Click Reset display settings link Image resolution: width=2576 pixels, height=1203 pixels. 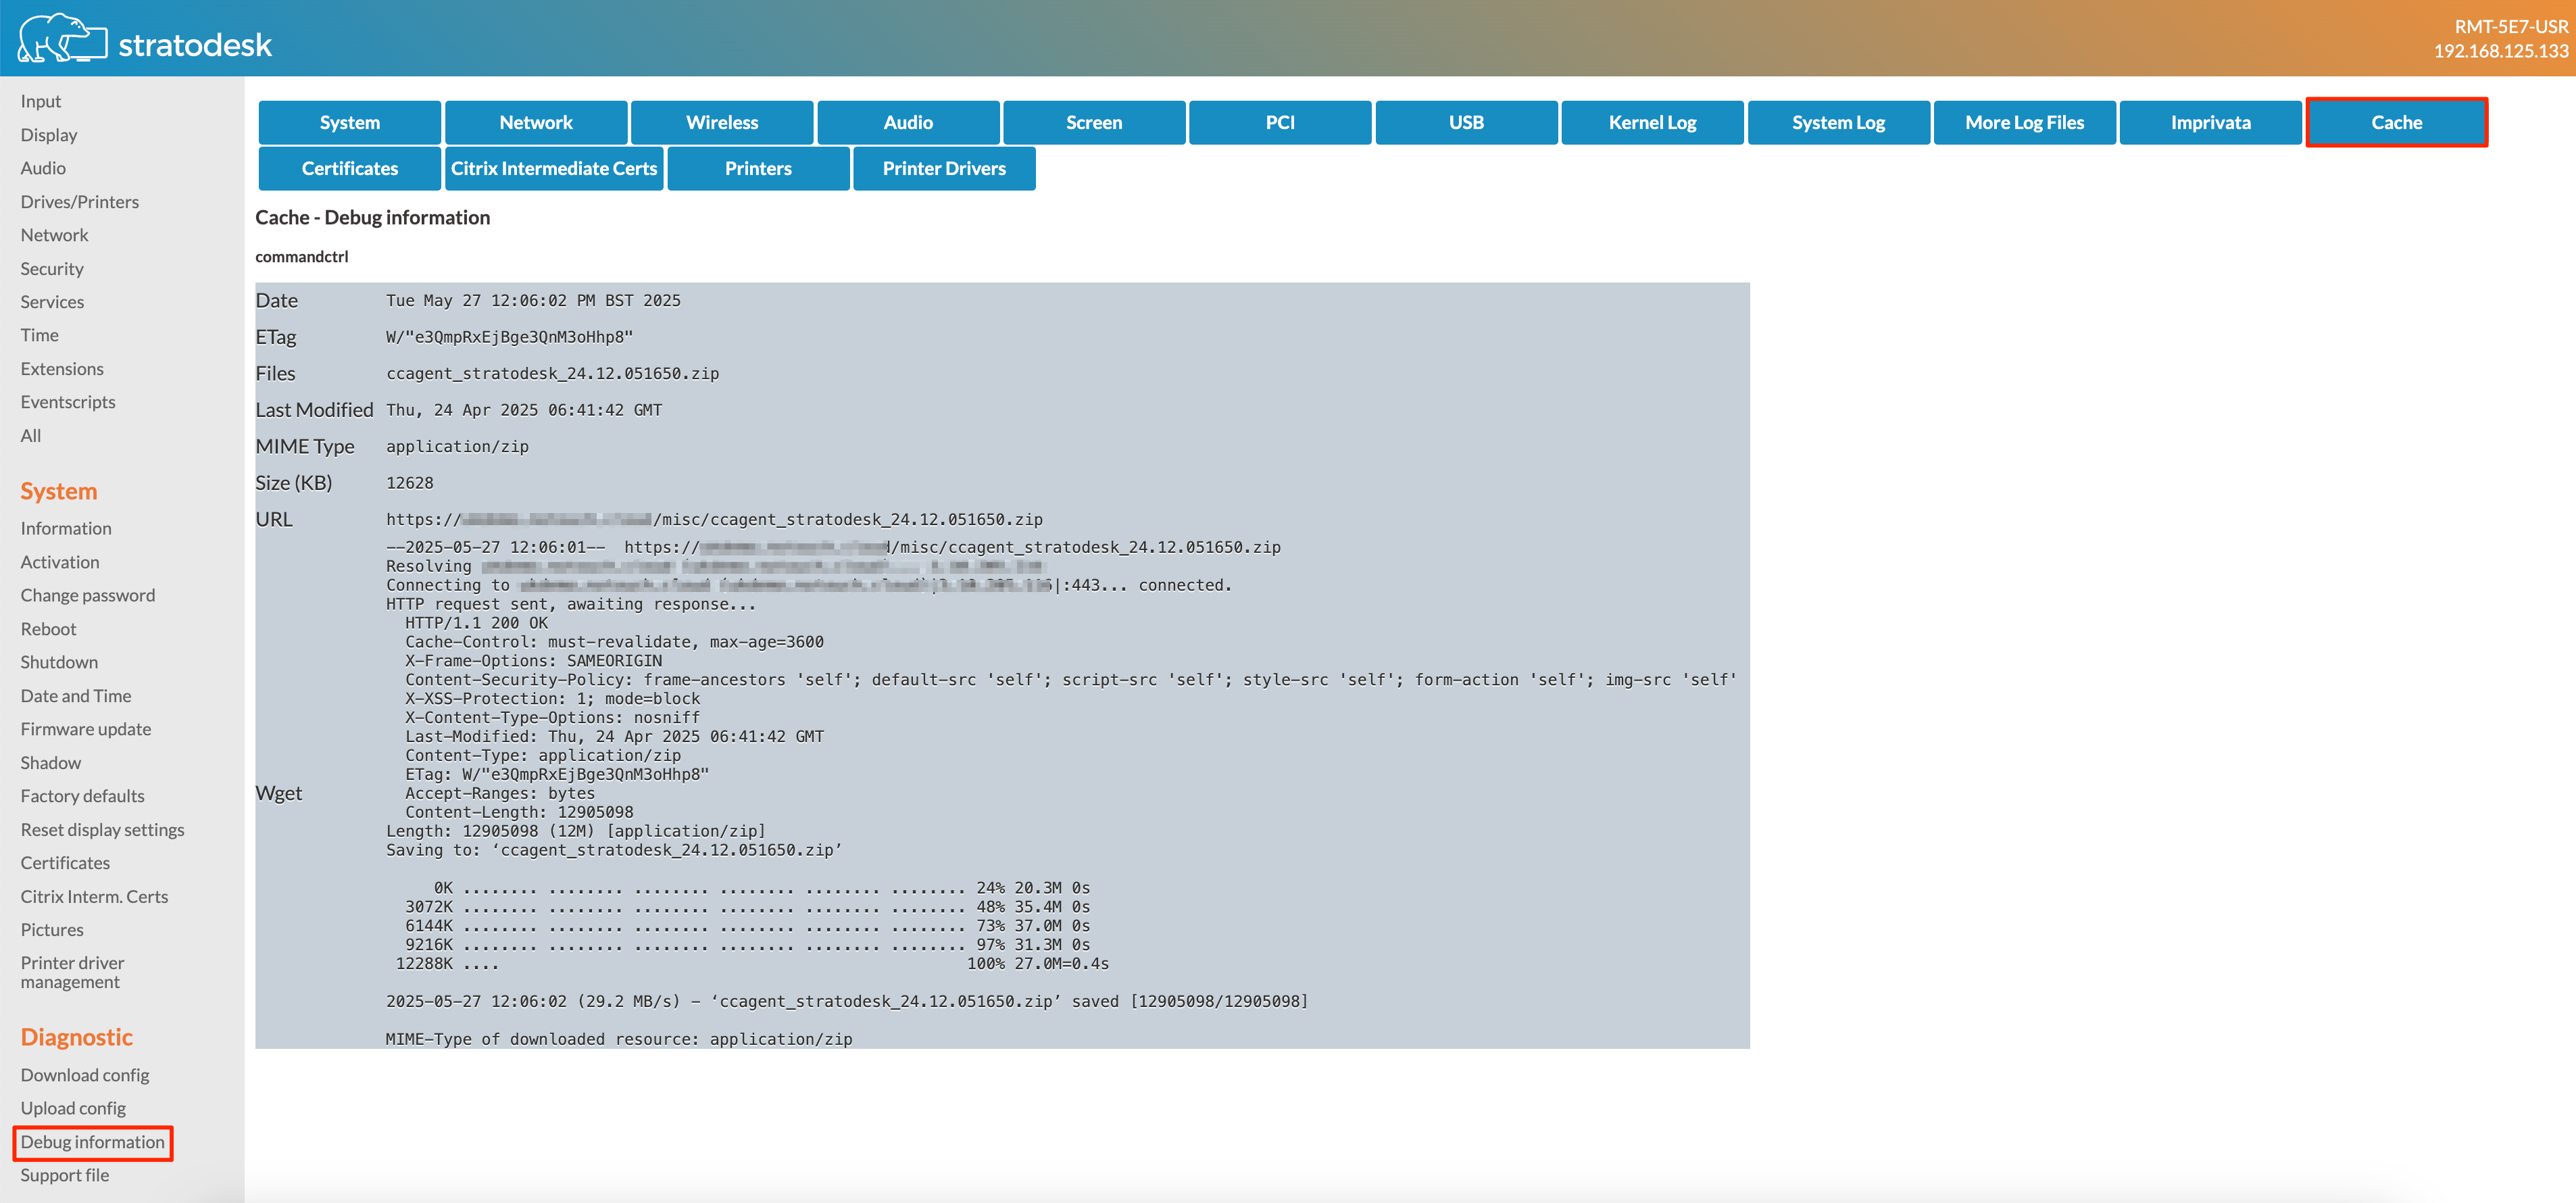click(102, 830)
